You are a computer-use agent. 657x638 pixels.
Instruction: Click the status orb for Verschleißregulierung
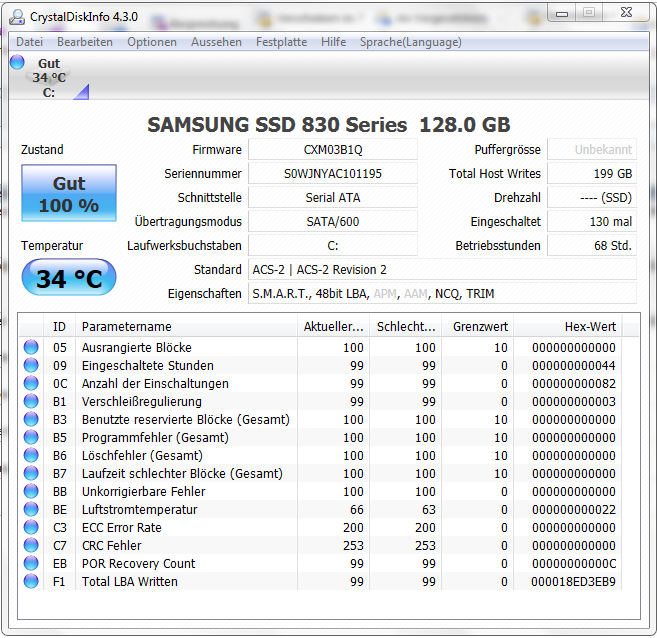[x=31, y=401]
